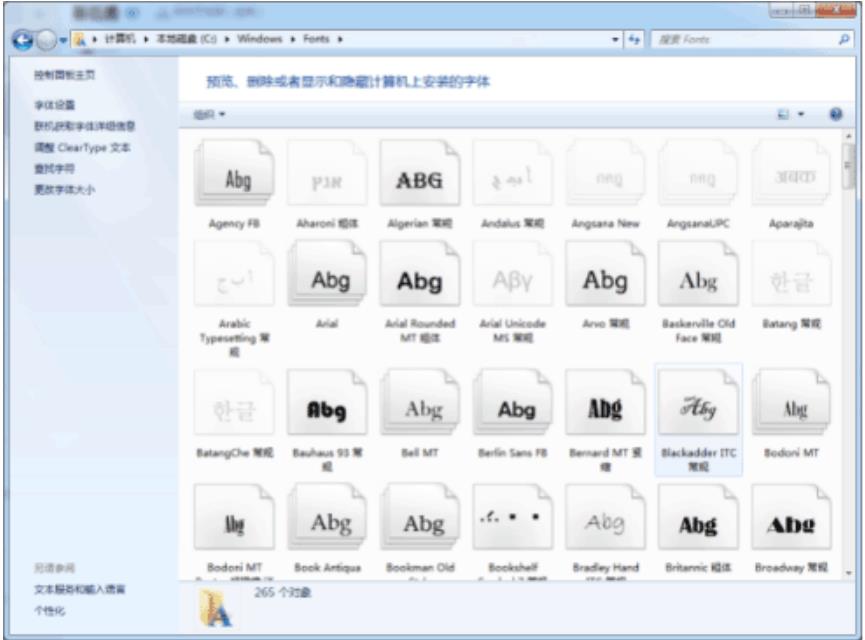Expand the arrow after Windows breadcrumb
The width and height of the screenshot is (865, 640).
click(292, 39)
